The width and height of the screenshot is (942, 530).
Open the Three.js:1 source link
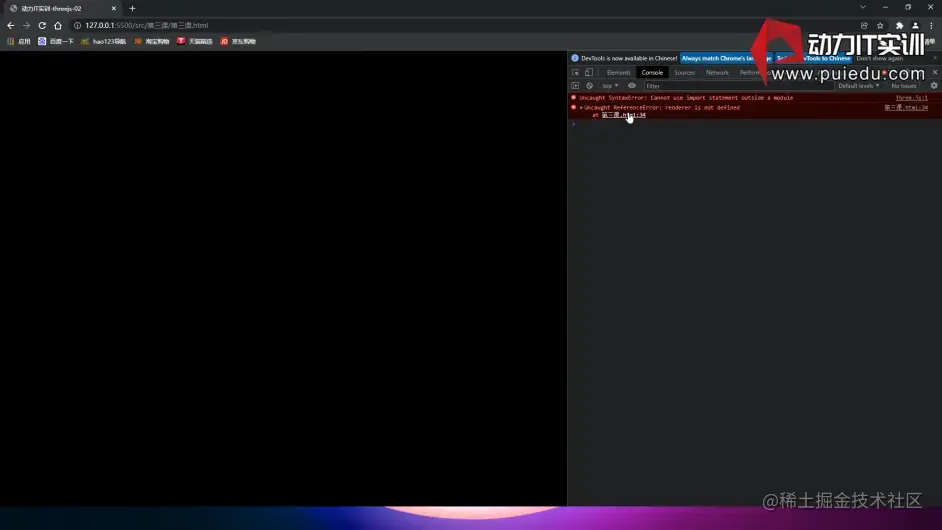pos(911,97)
